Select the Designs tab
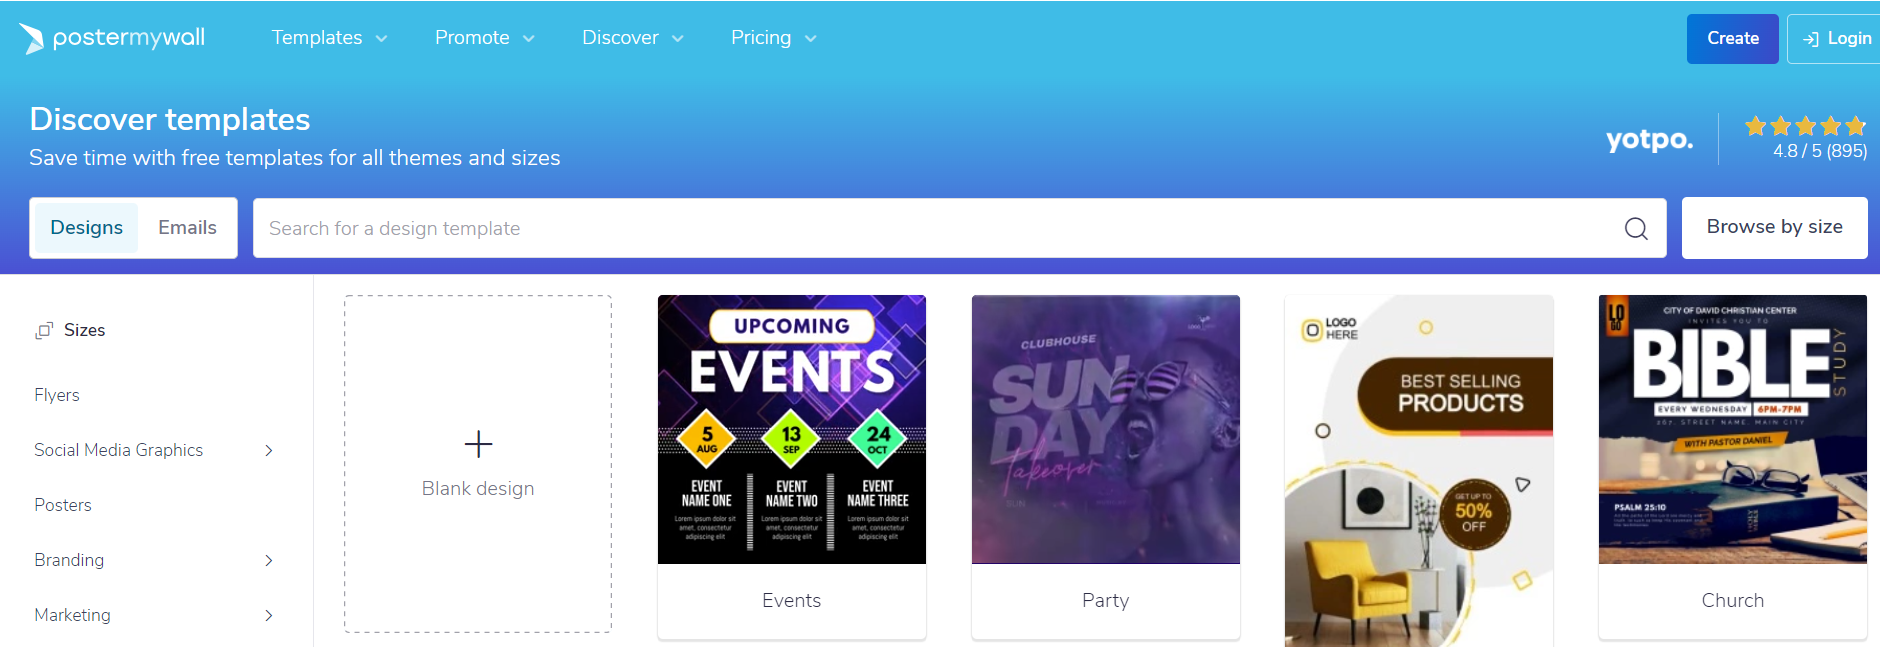This screenshot has height=647, width=1880. point(86,228)
